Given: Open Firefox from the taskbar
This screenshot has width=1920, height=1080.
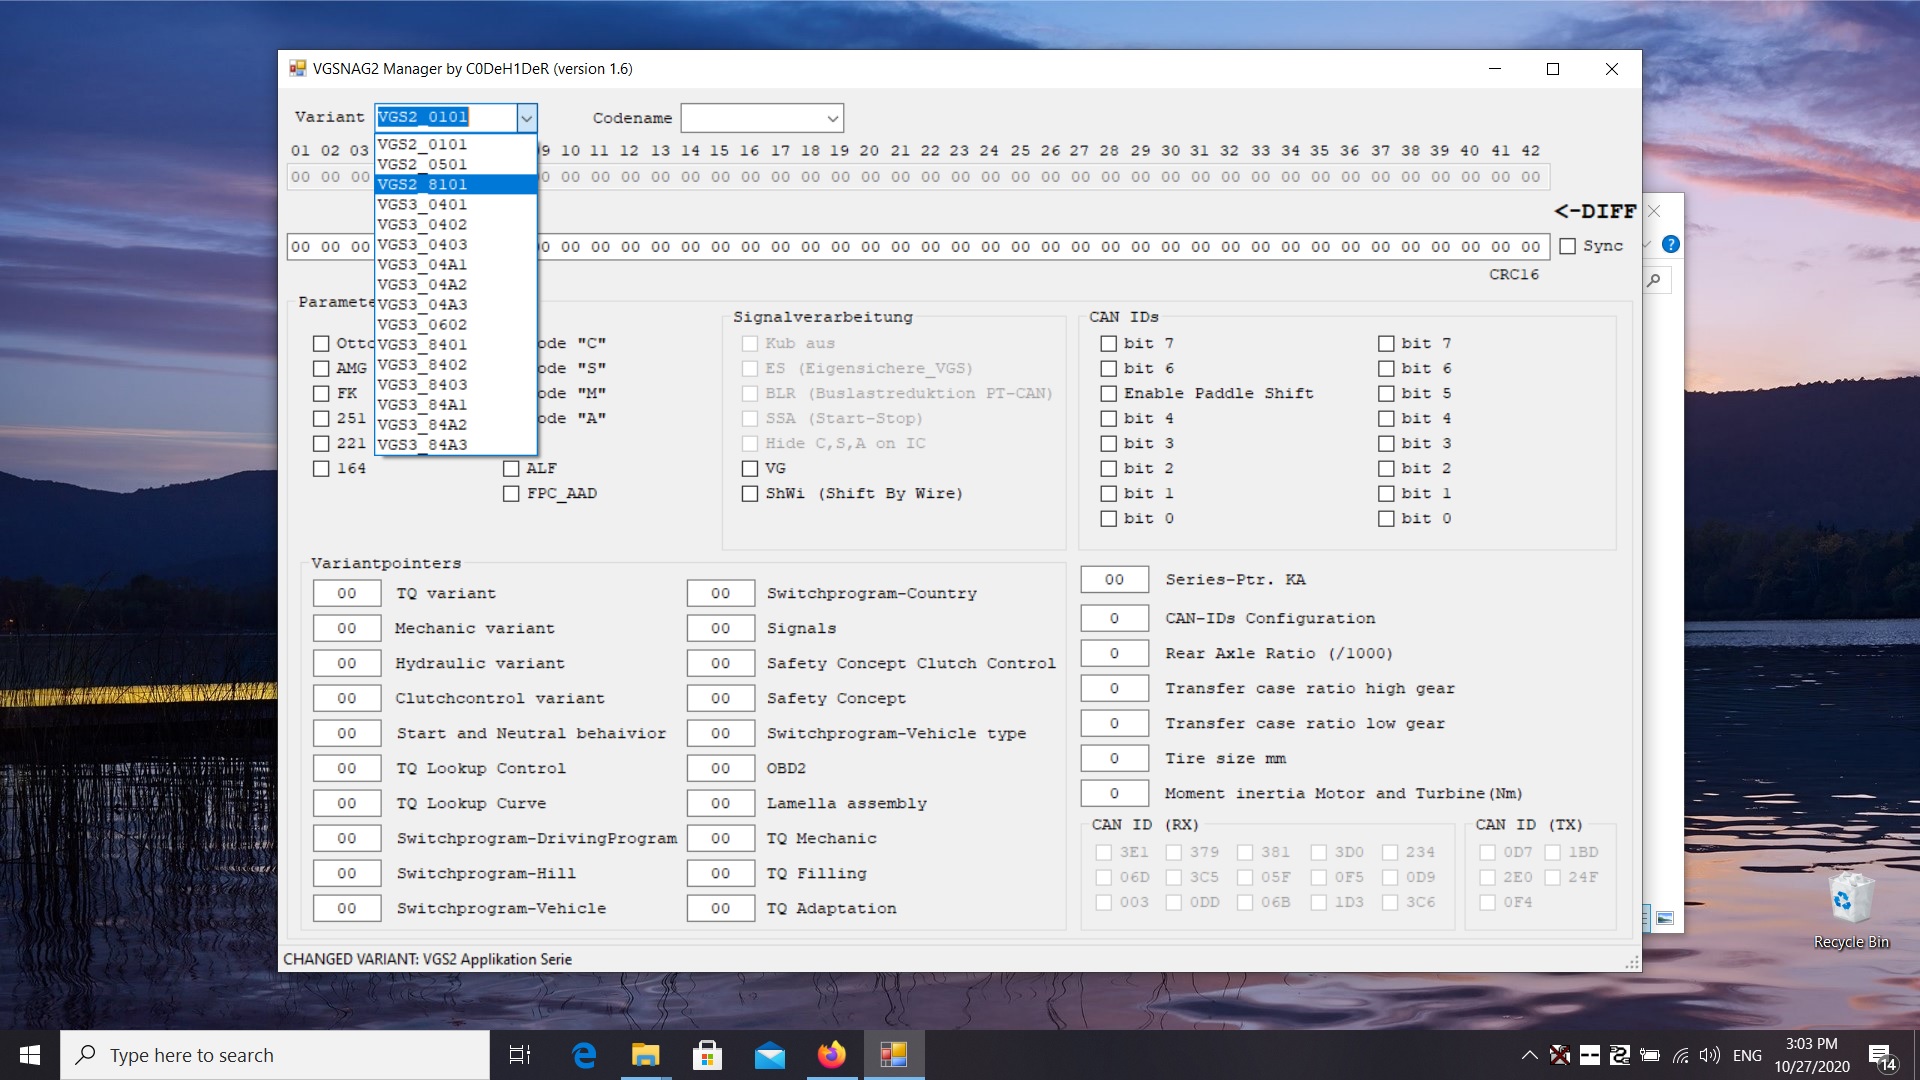Looking at the screenshot, I should (831, 1055).
